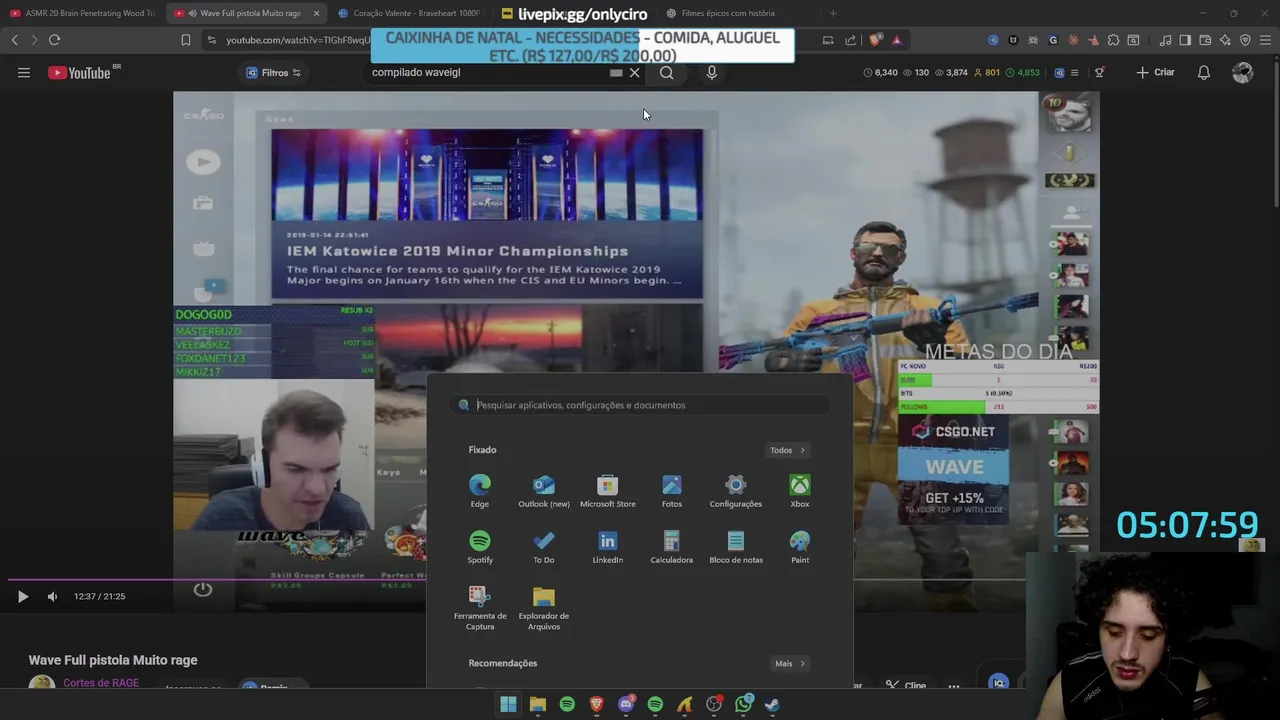The height and width of the screenshot is (720, 1280).
Task: Open Explorador de Arquivos pinned app
Action: tap(544, 608)
